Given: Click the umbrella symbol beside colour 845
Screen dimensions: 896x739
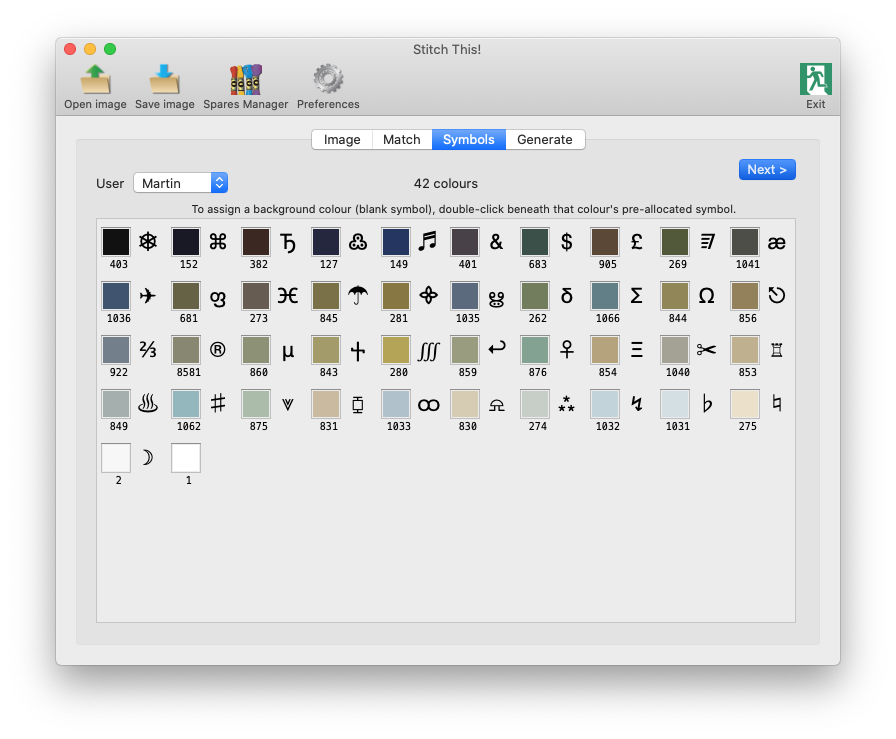Looking at the screenshot, I should 358,296.
